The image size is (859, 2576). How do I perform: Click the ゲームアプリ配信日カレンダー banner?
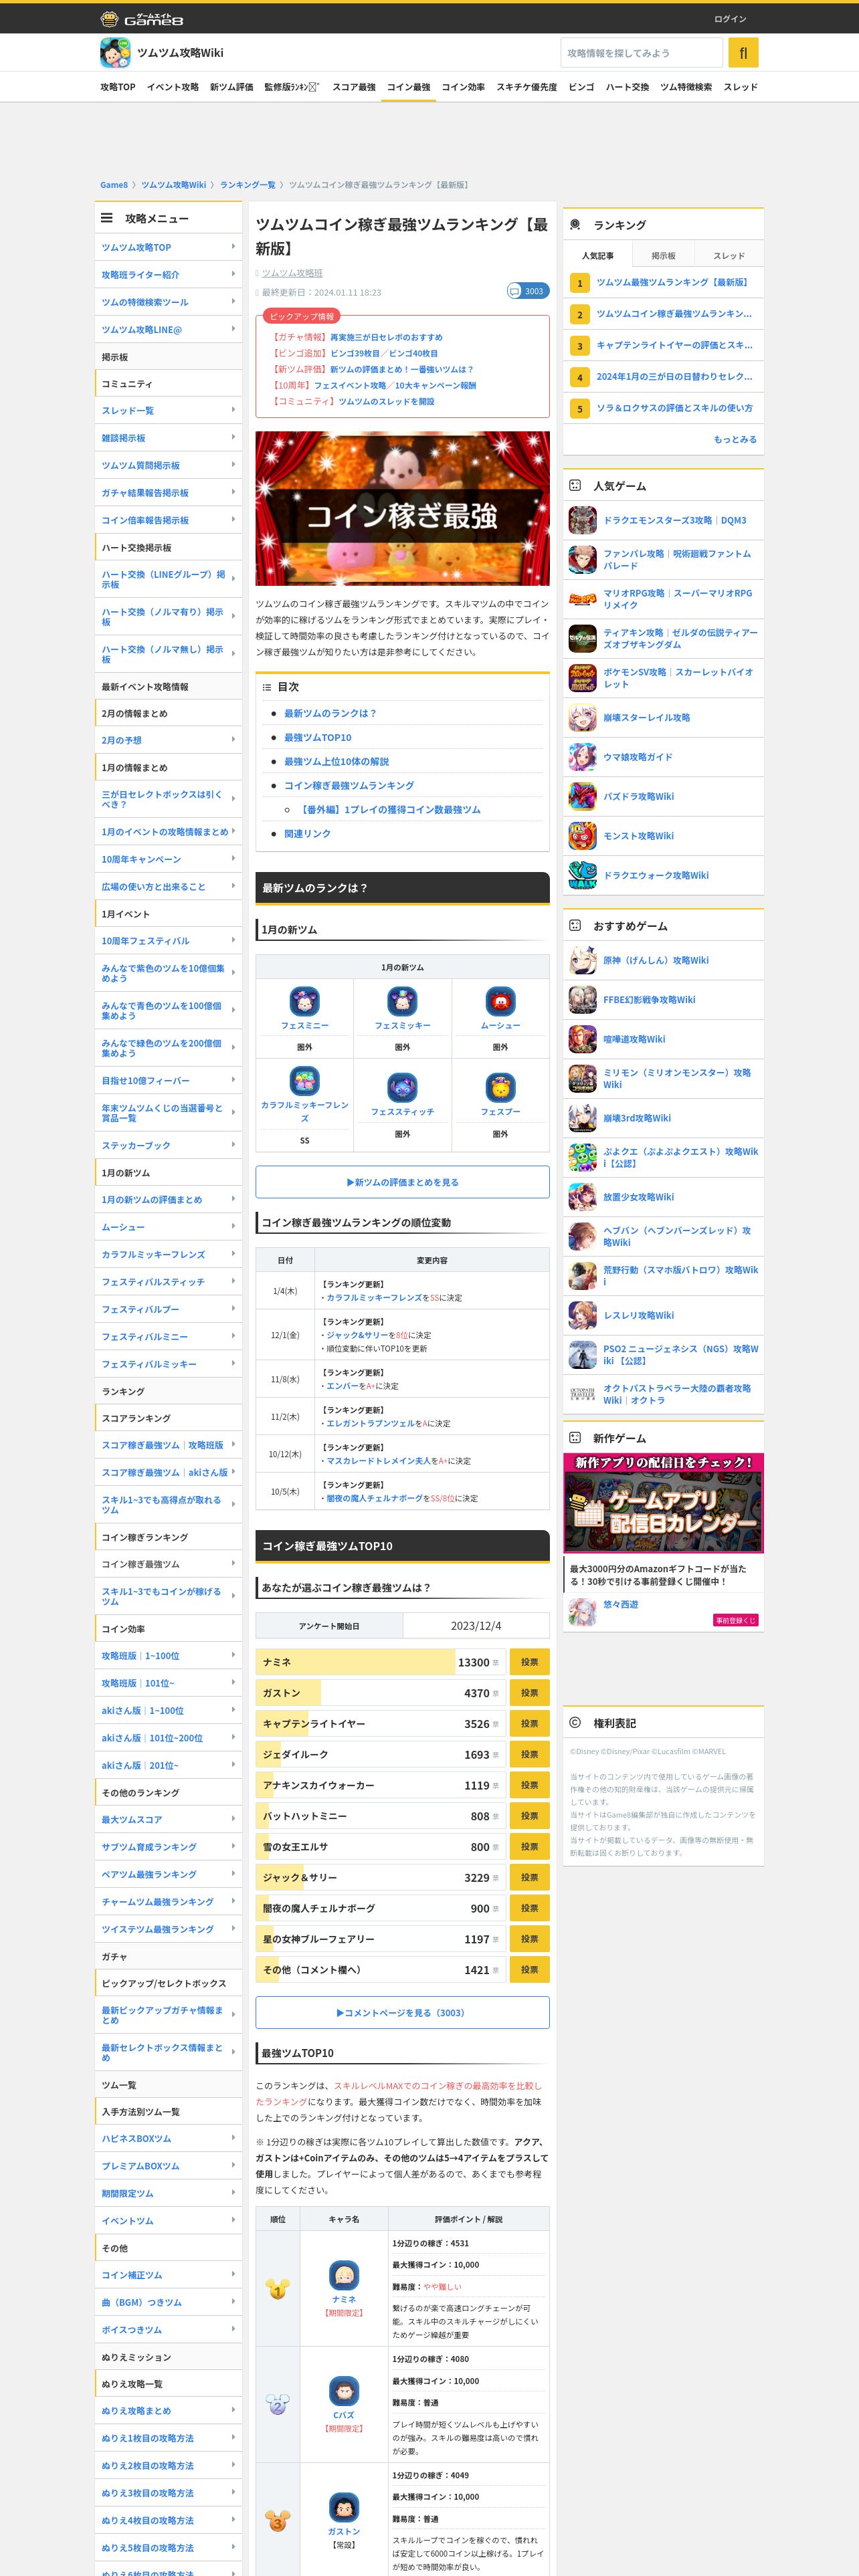click(663, 1502)
